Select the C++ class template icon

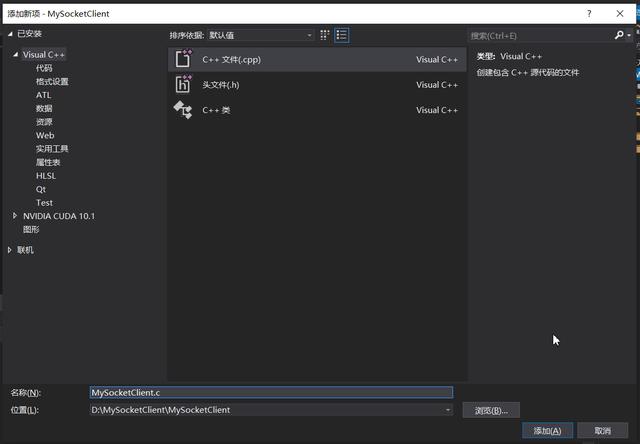tap(183, 110)
